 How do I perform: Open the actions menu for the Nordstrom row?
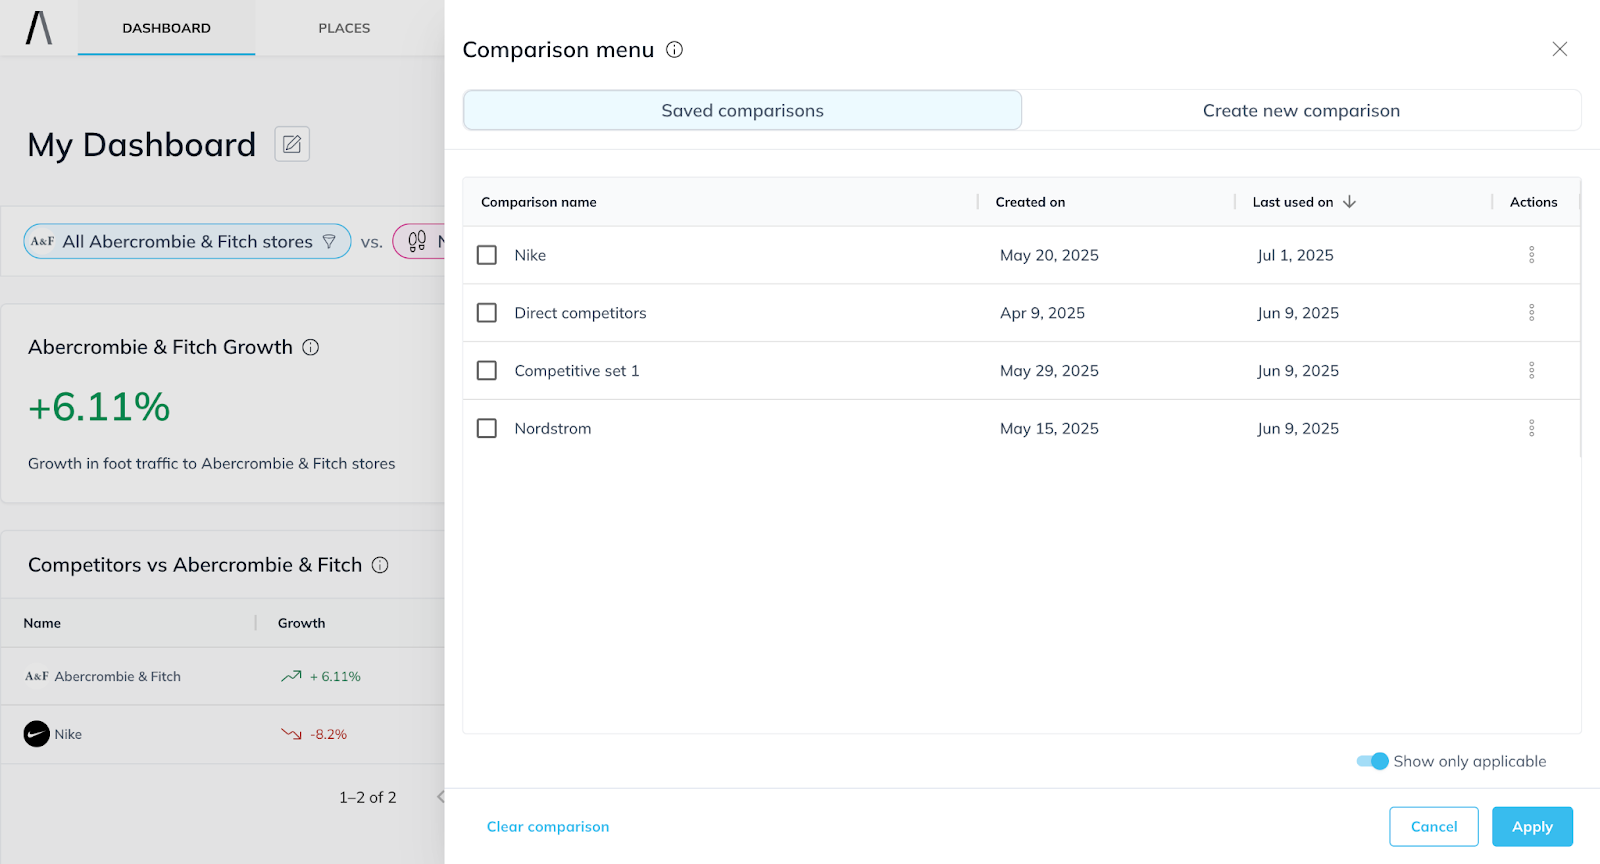(x=1531, y=428)
